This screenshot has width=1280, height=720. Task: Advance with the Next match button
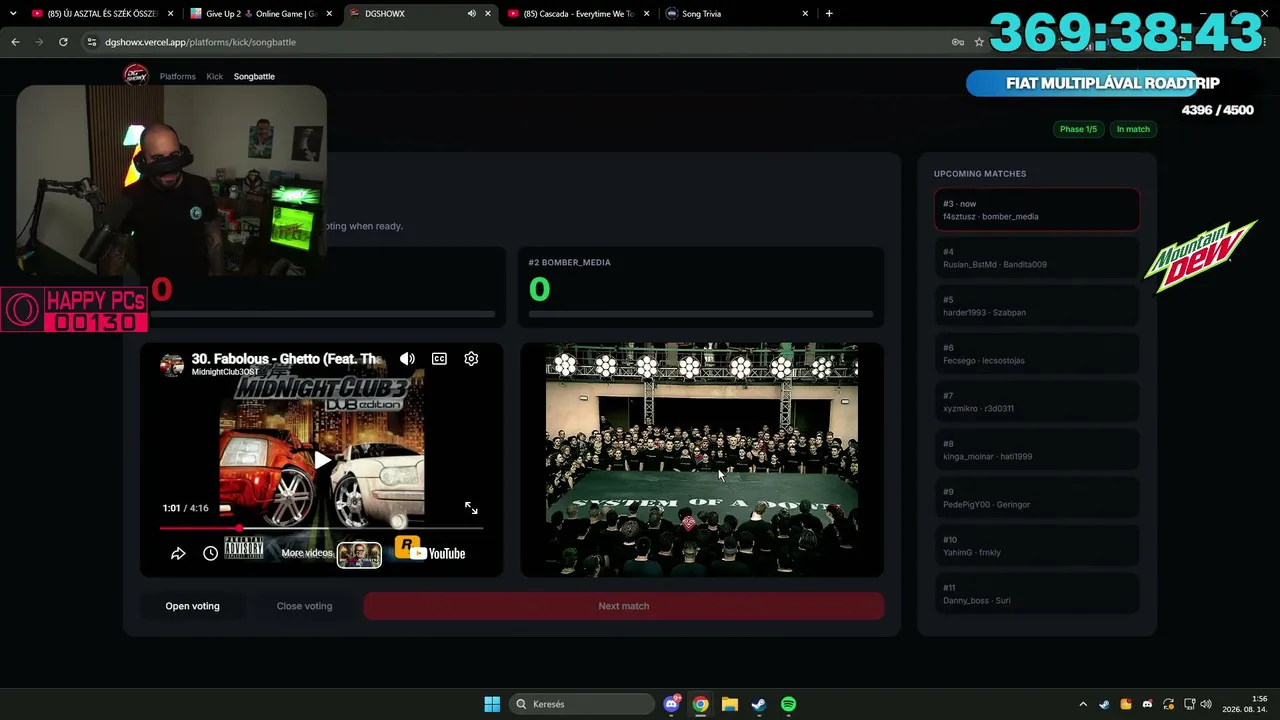point(624,606)
